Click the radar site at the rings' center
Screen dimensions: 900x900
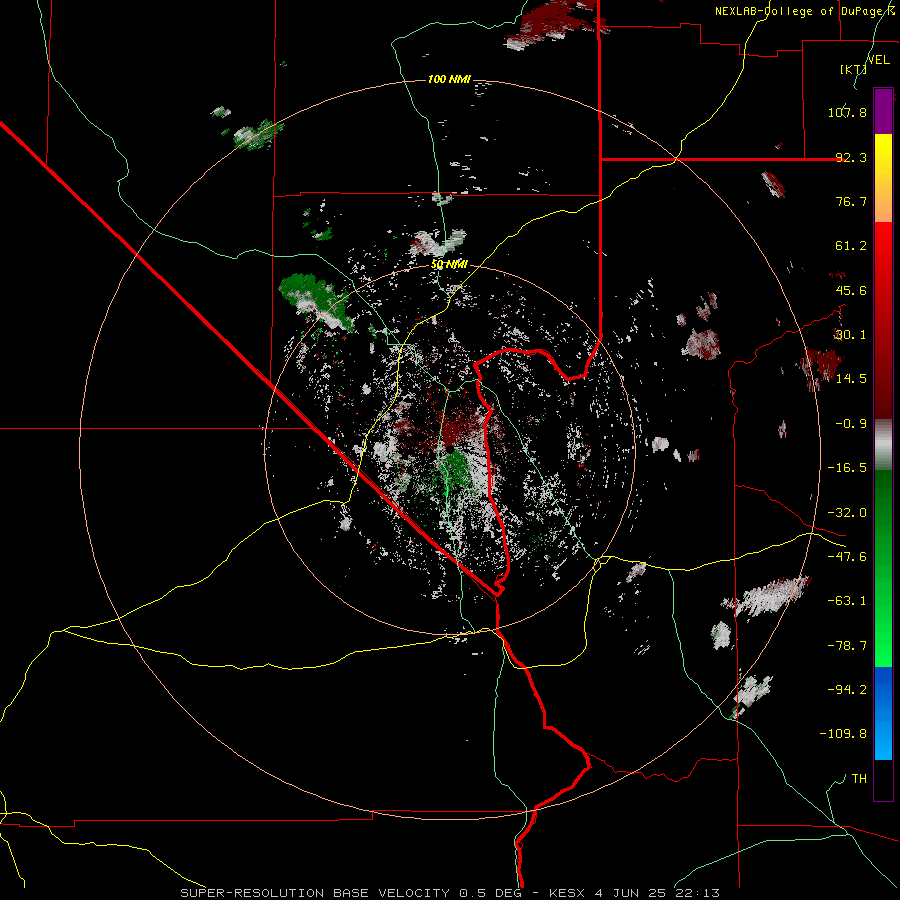[450, 448]
